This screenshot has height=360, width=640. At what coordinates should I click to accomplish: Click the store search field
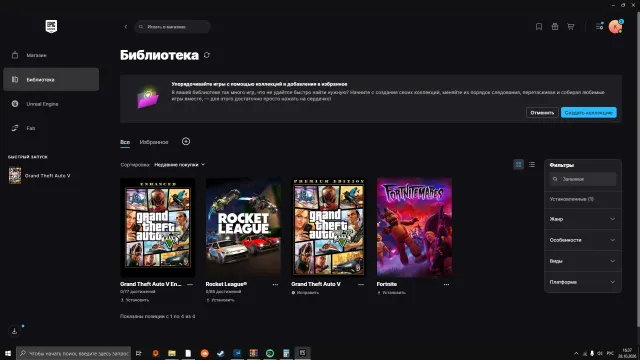[x=173, y=27]
